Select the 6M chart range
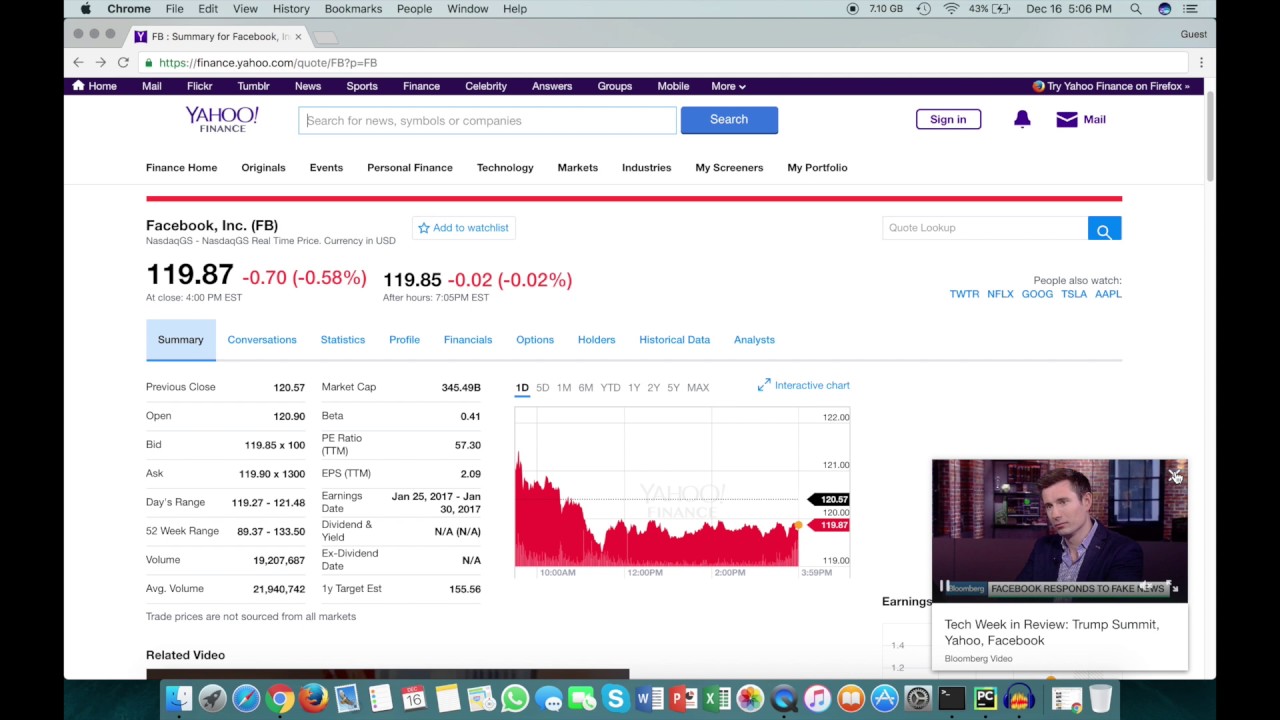 tap(586, 388)
